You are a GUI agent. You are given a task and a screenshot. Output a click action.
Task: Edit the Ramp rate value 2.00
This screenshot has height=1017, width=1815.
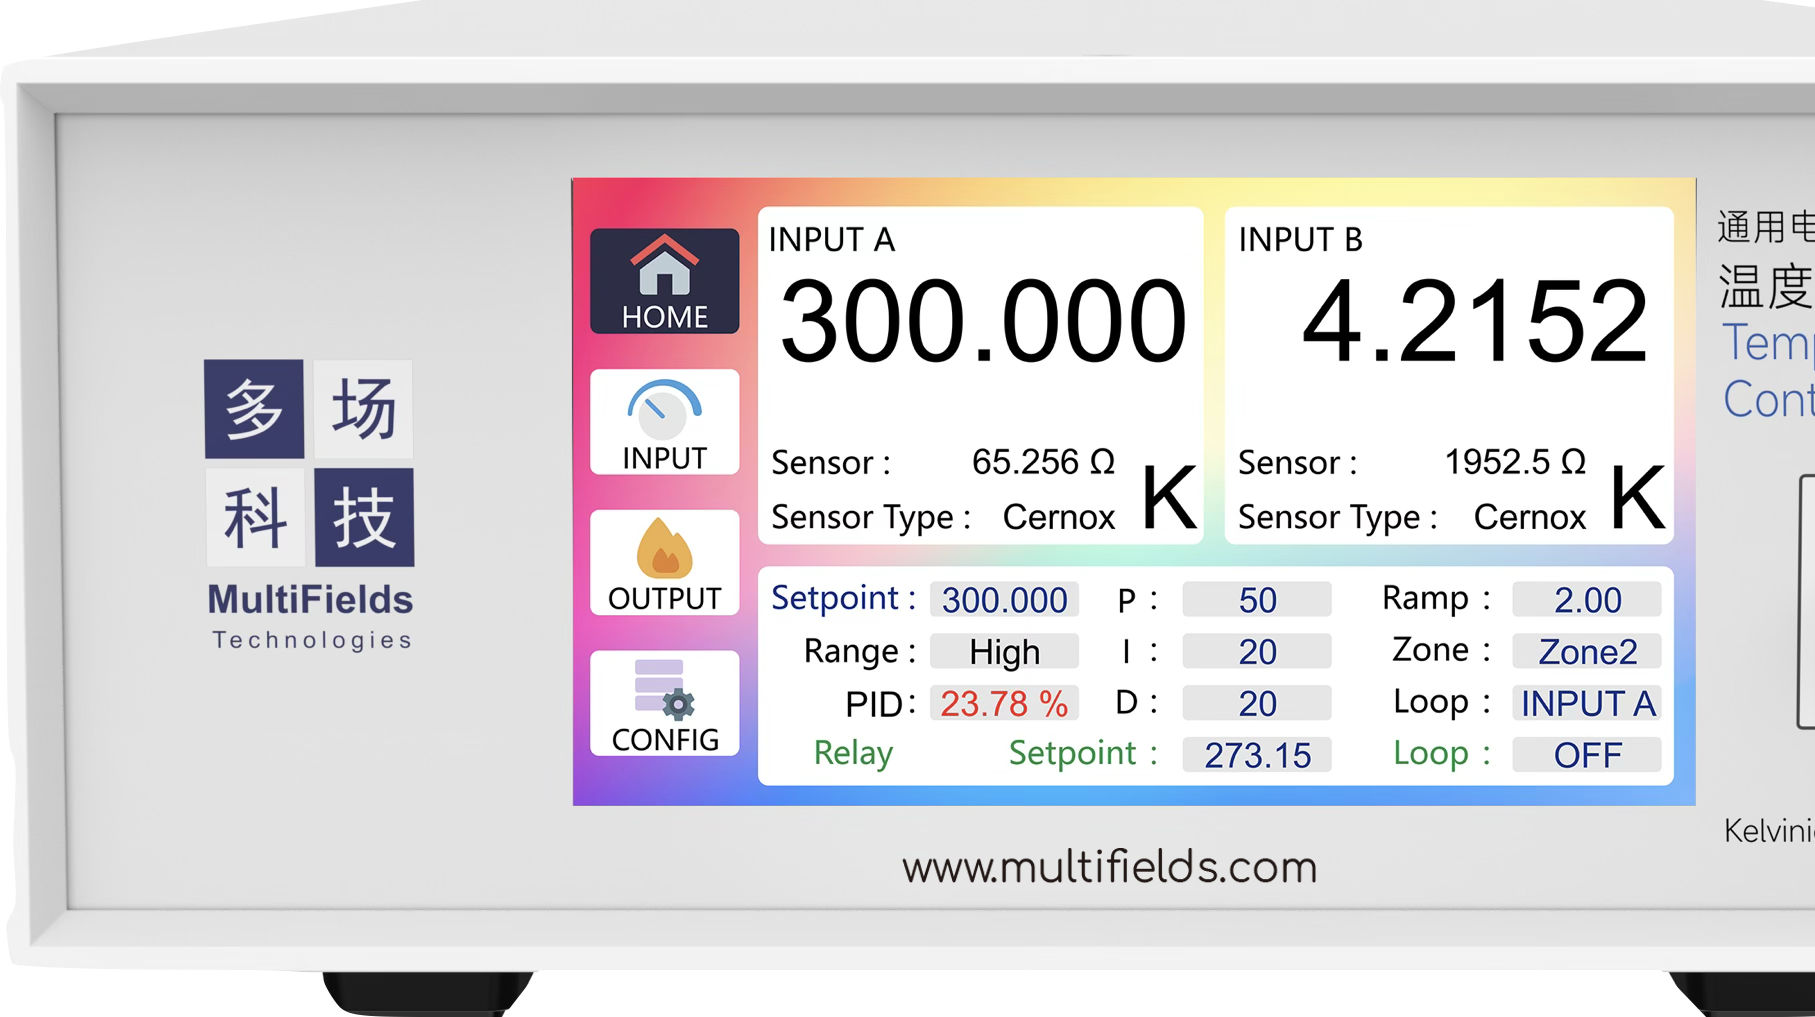[1586, 600]
